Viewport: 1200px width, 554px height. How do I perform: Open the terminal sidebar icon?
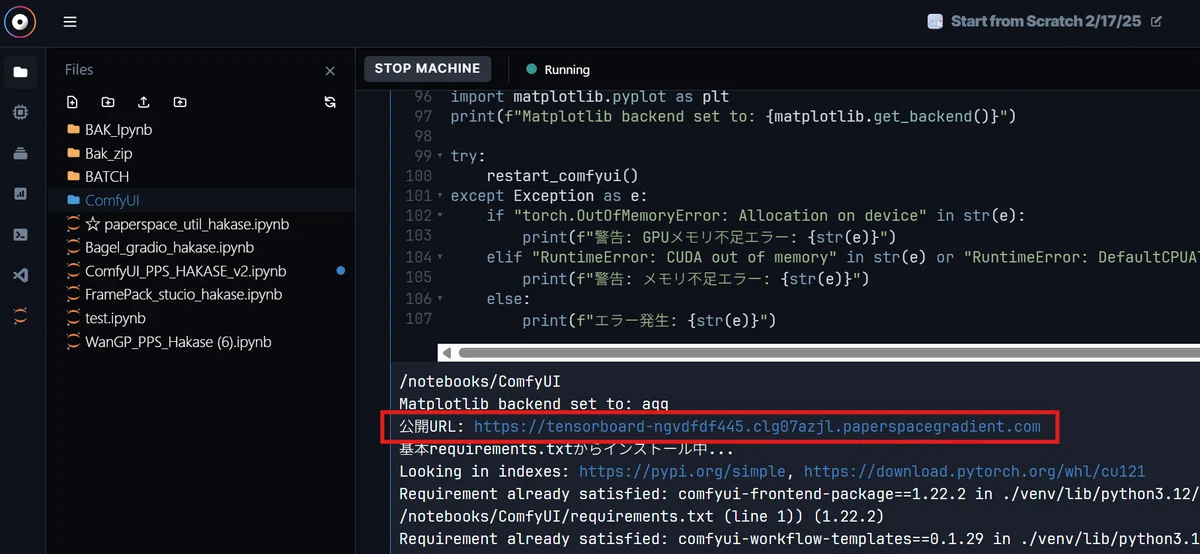[21, 234]
